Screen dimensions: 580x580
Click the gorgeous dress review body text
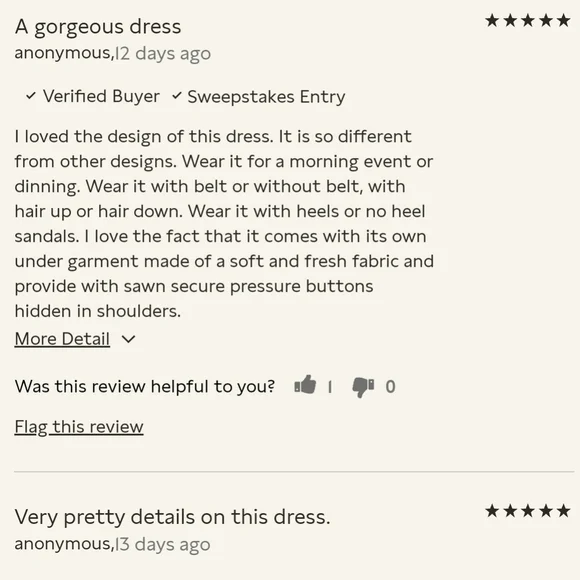[x=224, y=224]
